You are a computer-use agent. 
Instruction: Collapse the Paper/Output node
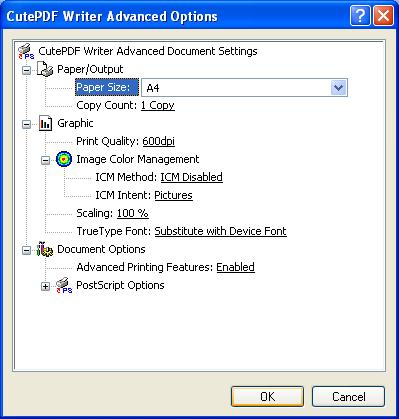(x=26, y=70)
